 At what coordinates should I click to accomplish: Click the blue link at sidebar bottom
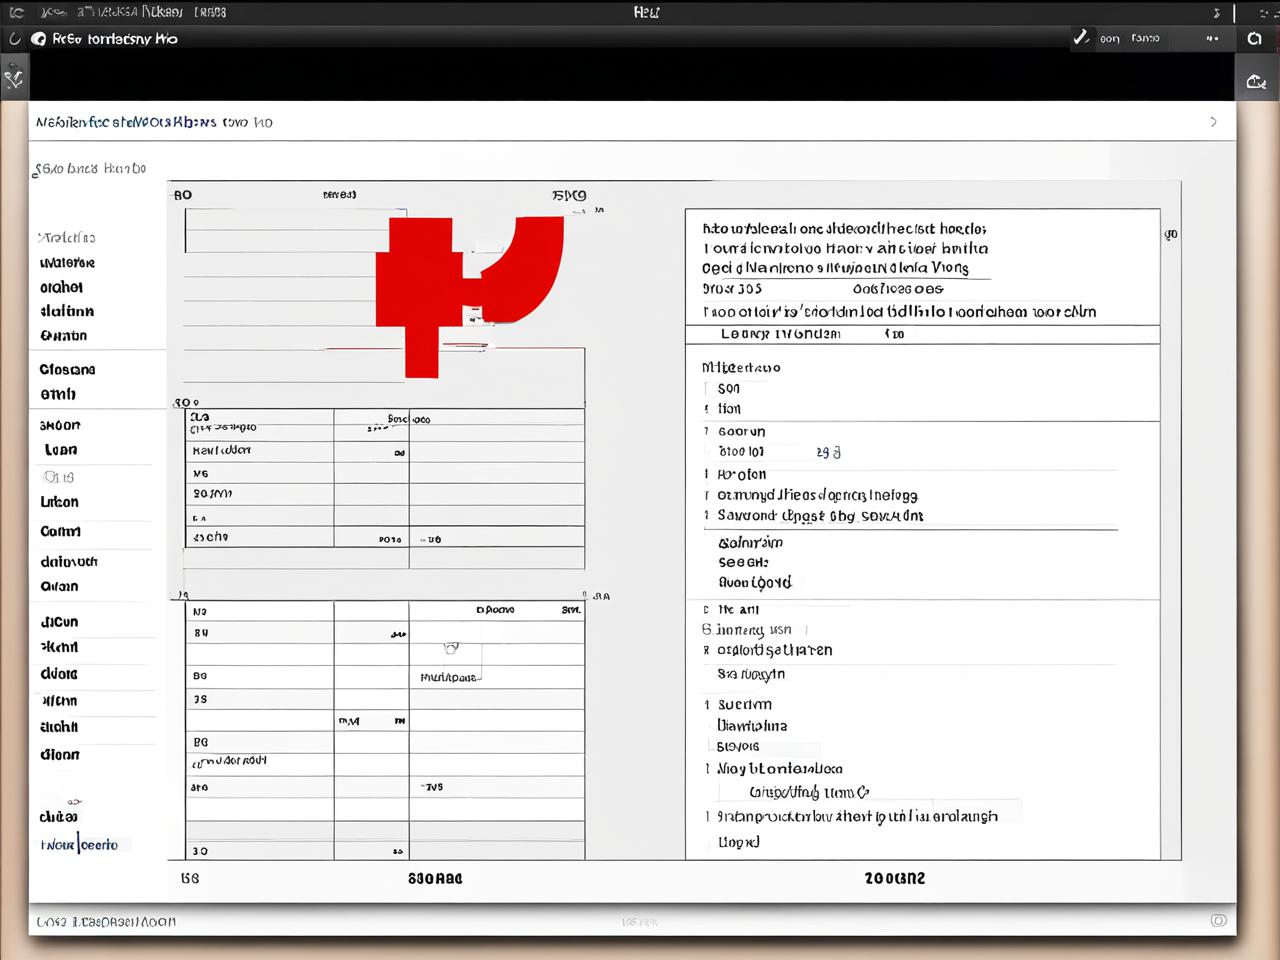click(x=79, y=845)
